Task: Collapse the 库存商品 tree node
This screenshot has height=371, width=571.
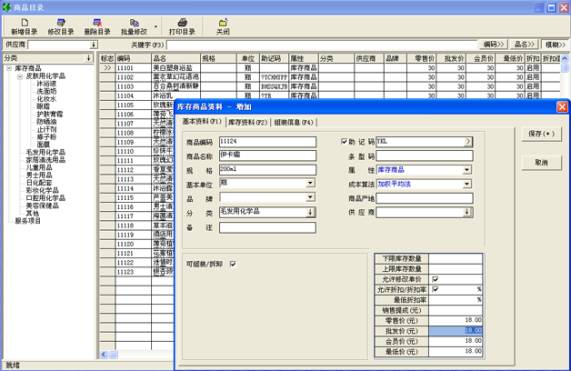Action: [x=9, y=68]
